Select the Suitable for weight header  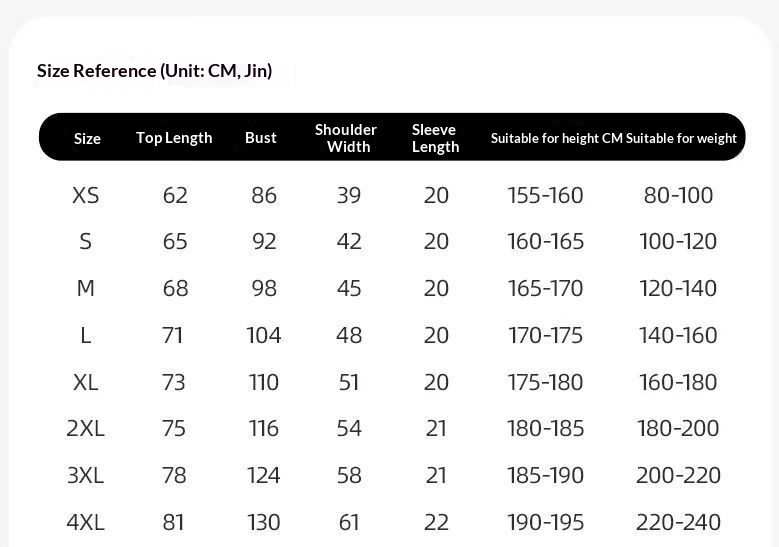(682, 138)
